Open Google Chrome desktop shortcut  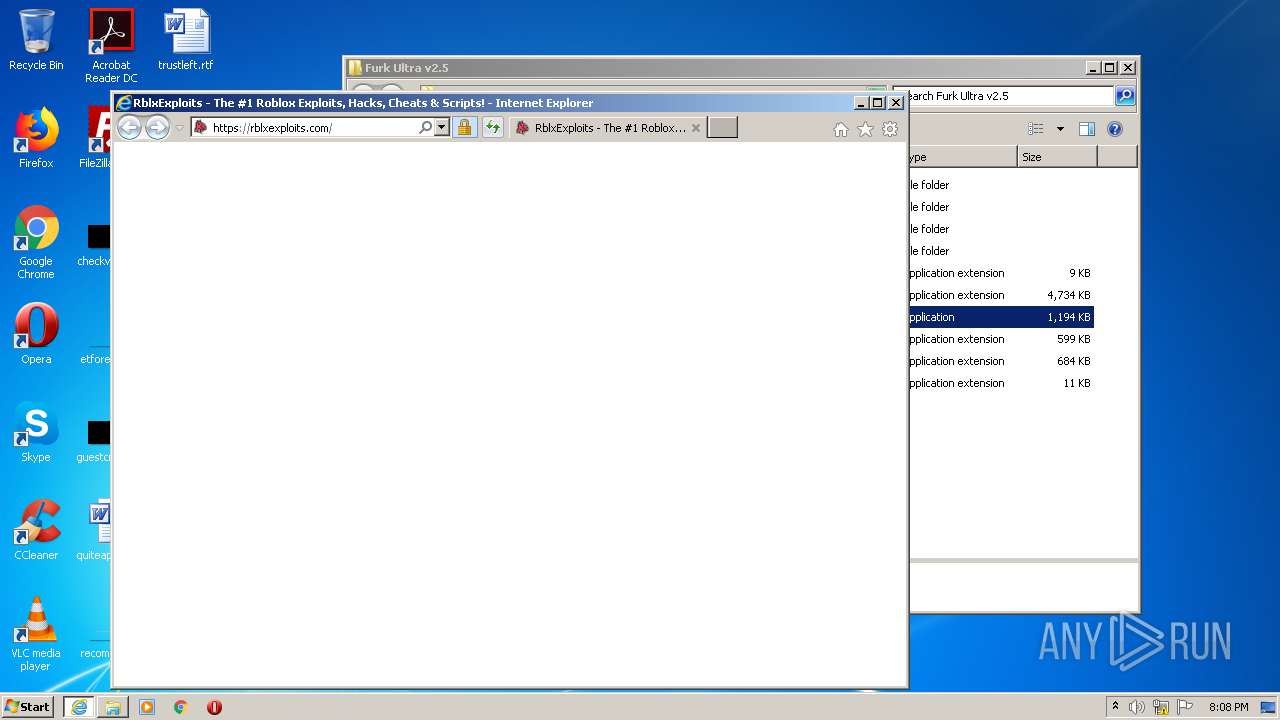pyautogui.click(x=36, y=242)
